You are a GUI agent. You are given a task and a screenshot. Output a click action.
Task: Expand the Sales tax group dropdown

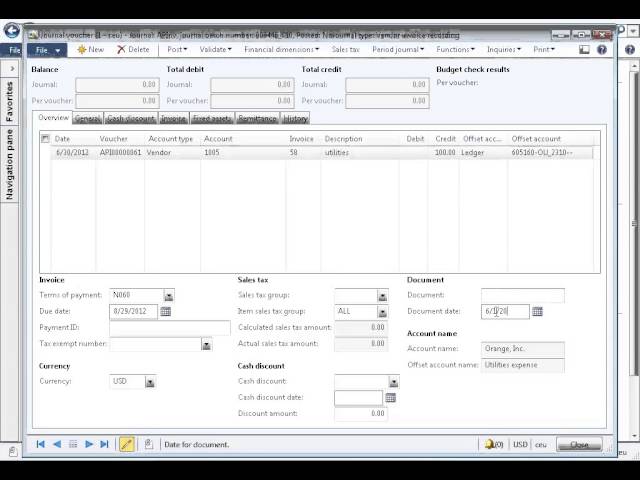(x=382, y=296)
